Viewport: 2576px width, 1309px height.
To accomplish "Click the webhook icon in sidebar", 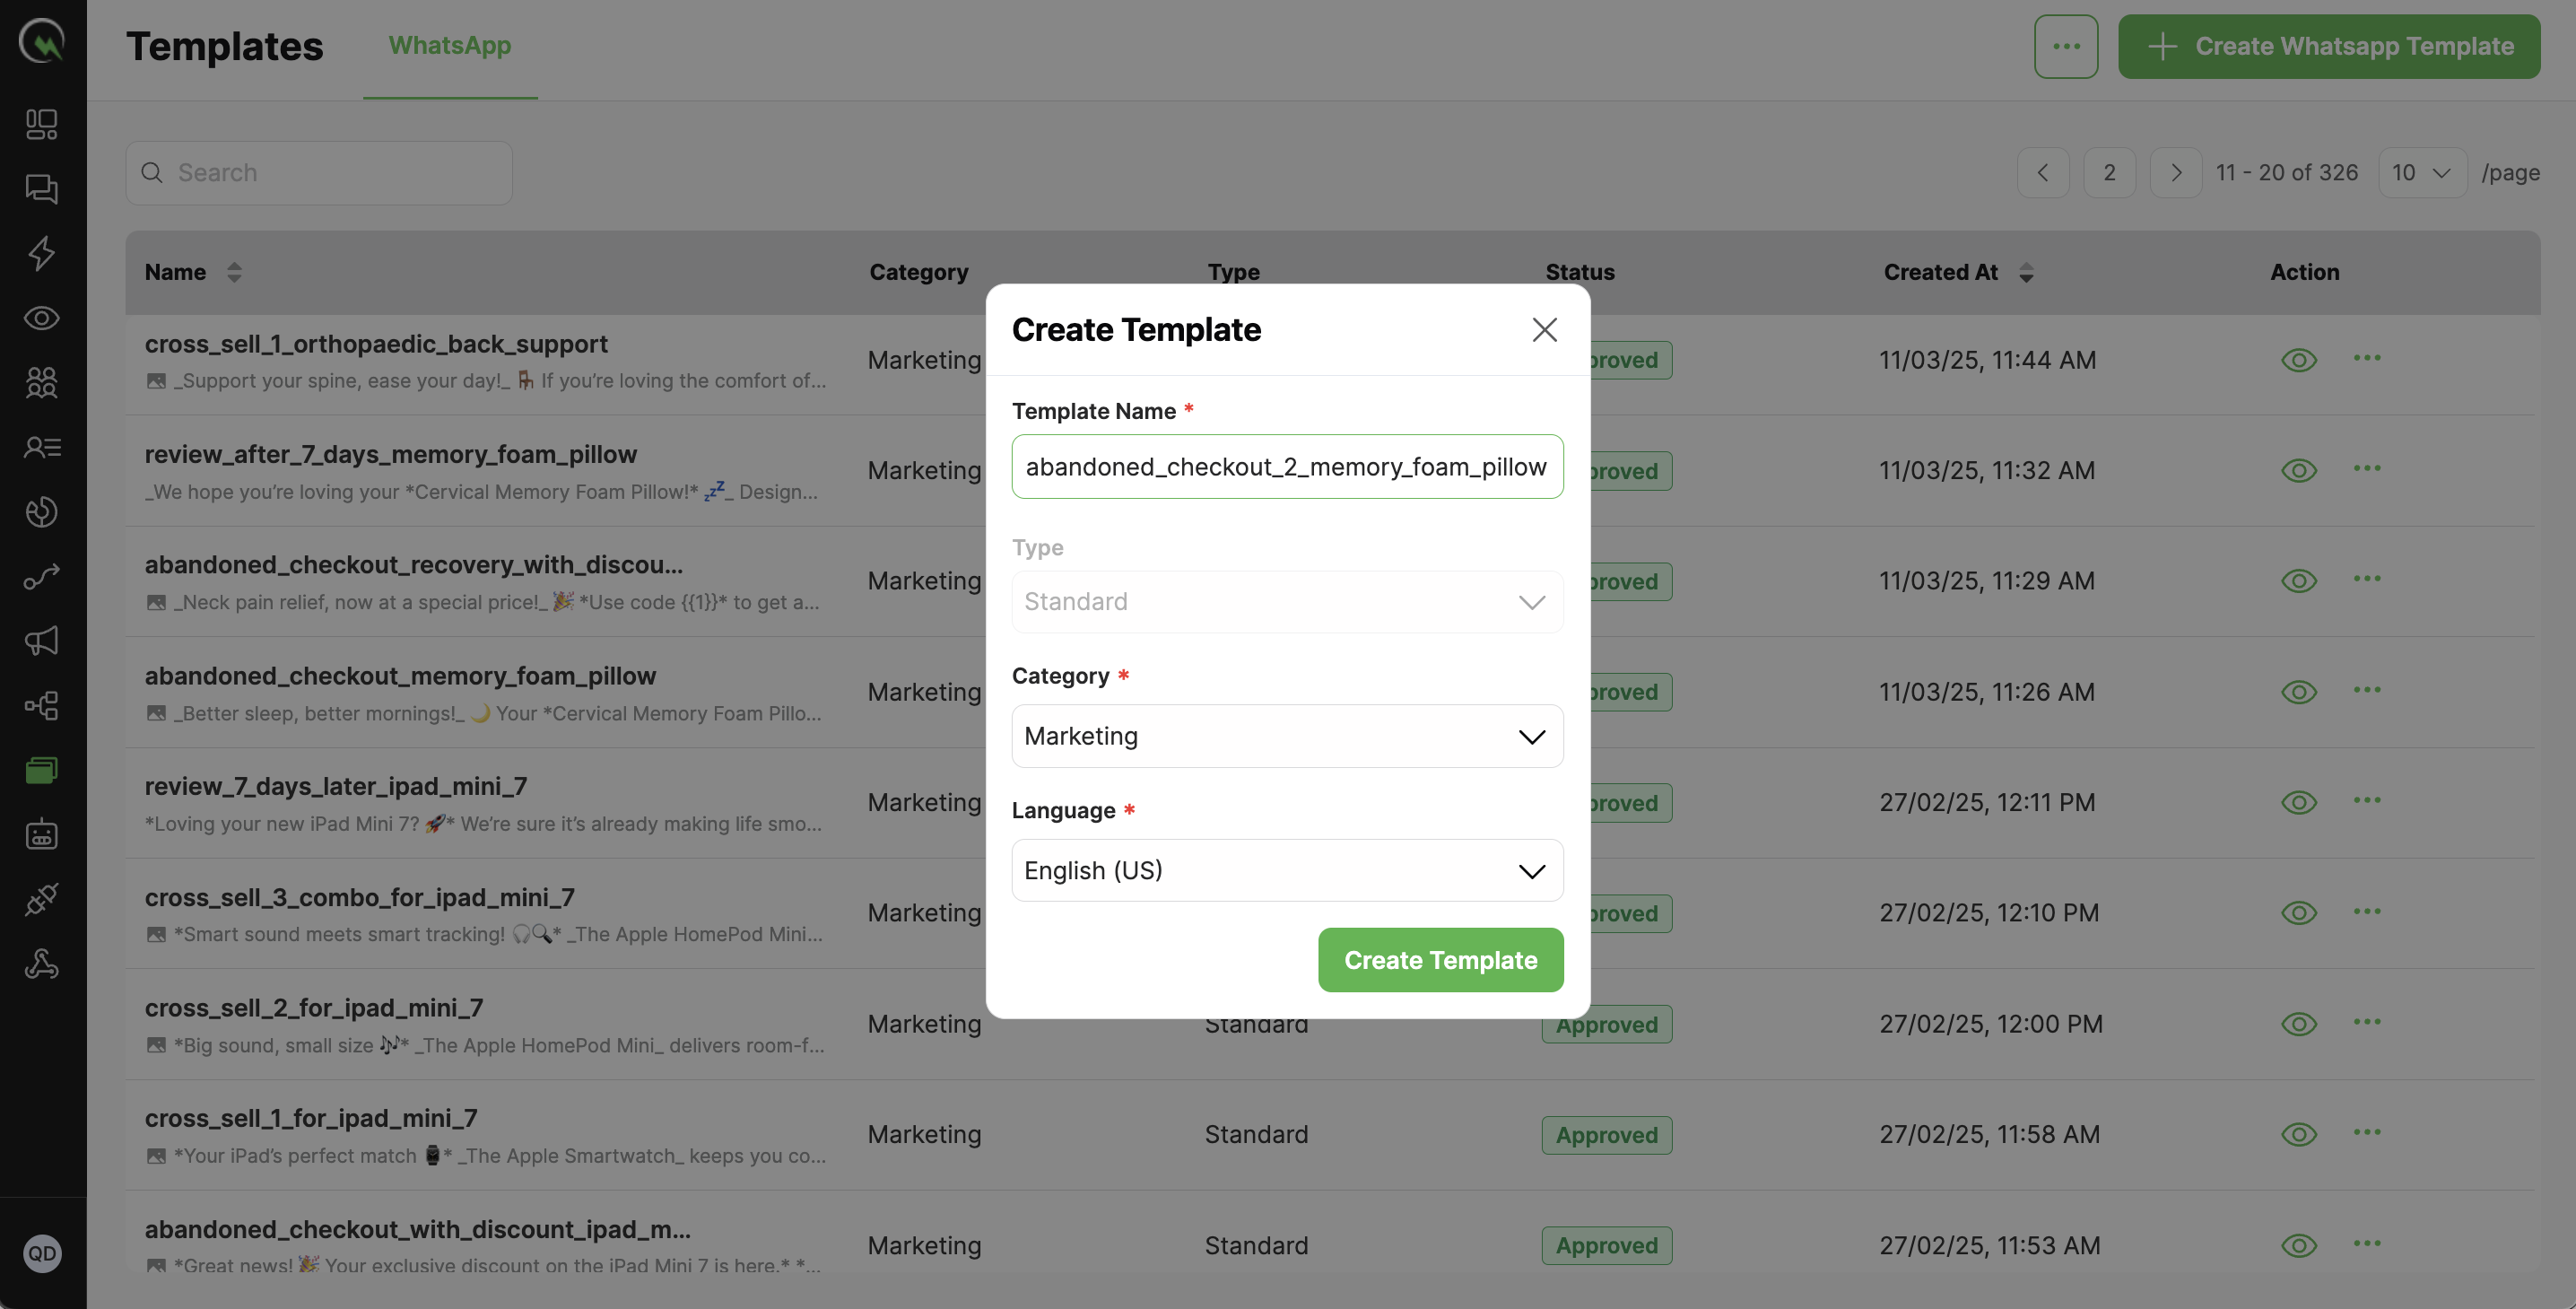I will click(x=42, y=964).
